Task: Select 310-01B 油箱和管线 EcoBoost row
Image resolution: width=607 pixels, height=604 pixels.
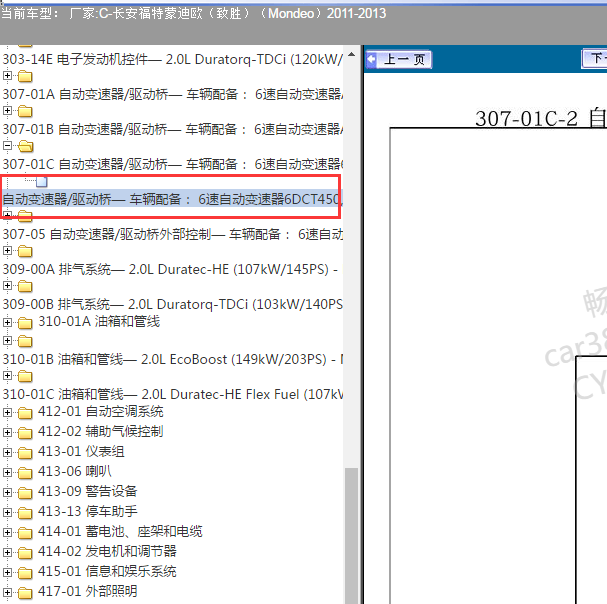Action: tap(172, 359)
